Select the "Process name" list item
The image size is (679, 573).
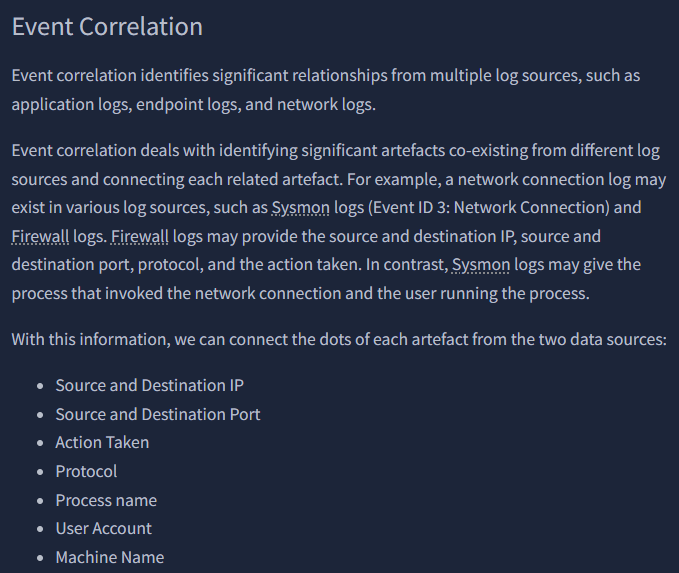(106, 500)
